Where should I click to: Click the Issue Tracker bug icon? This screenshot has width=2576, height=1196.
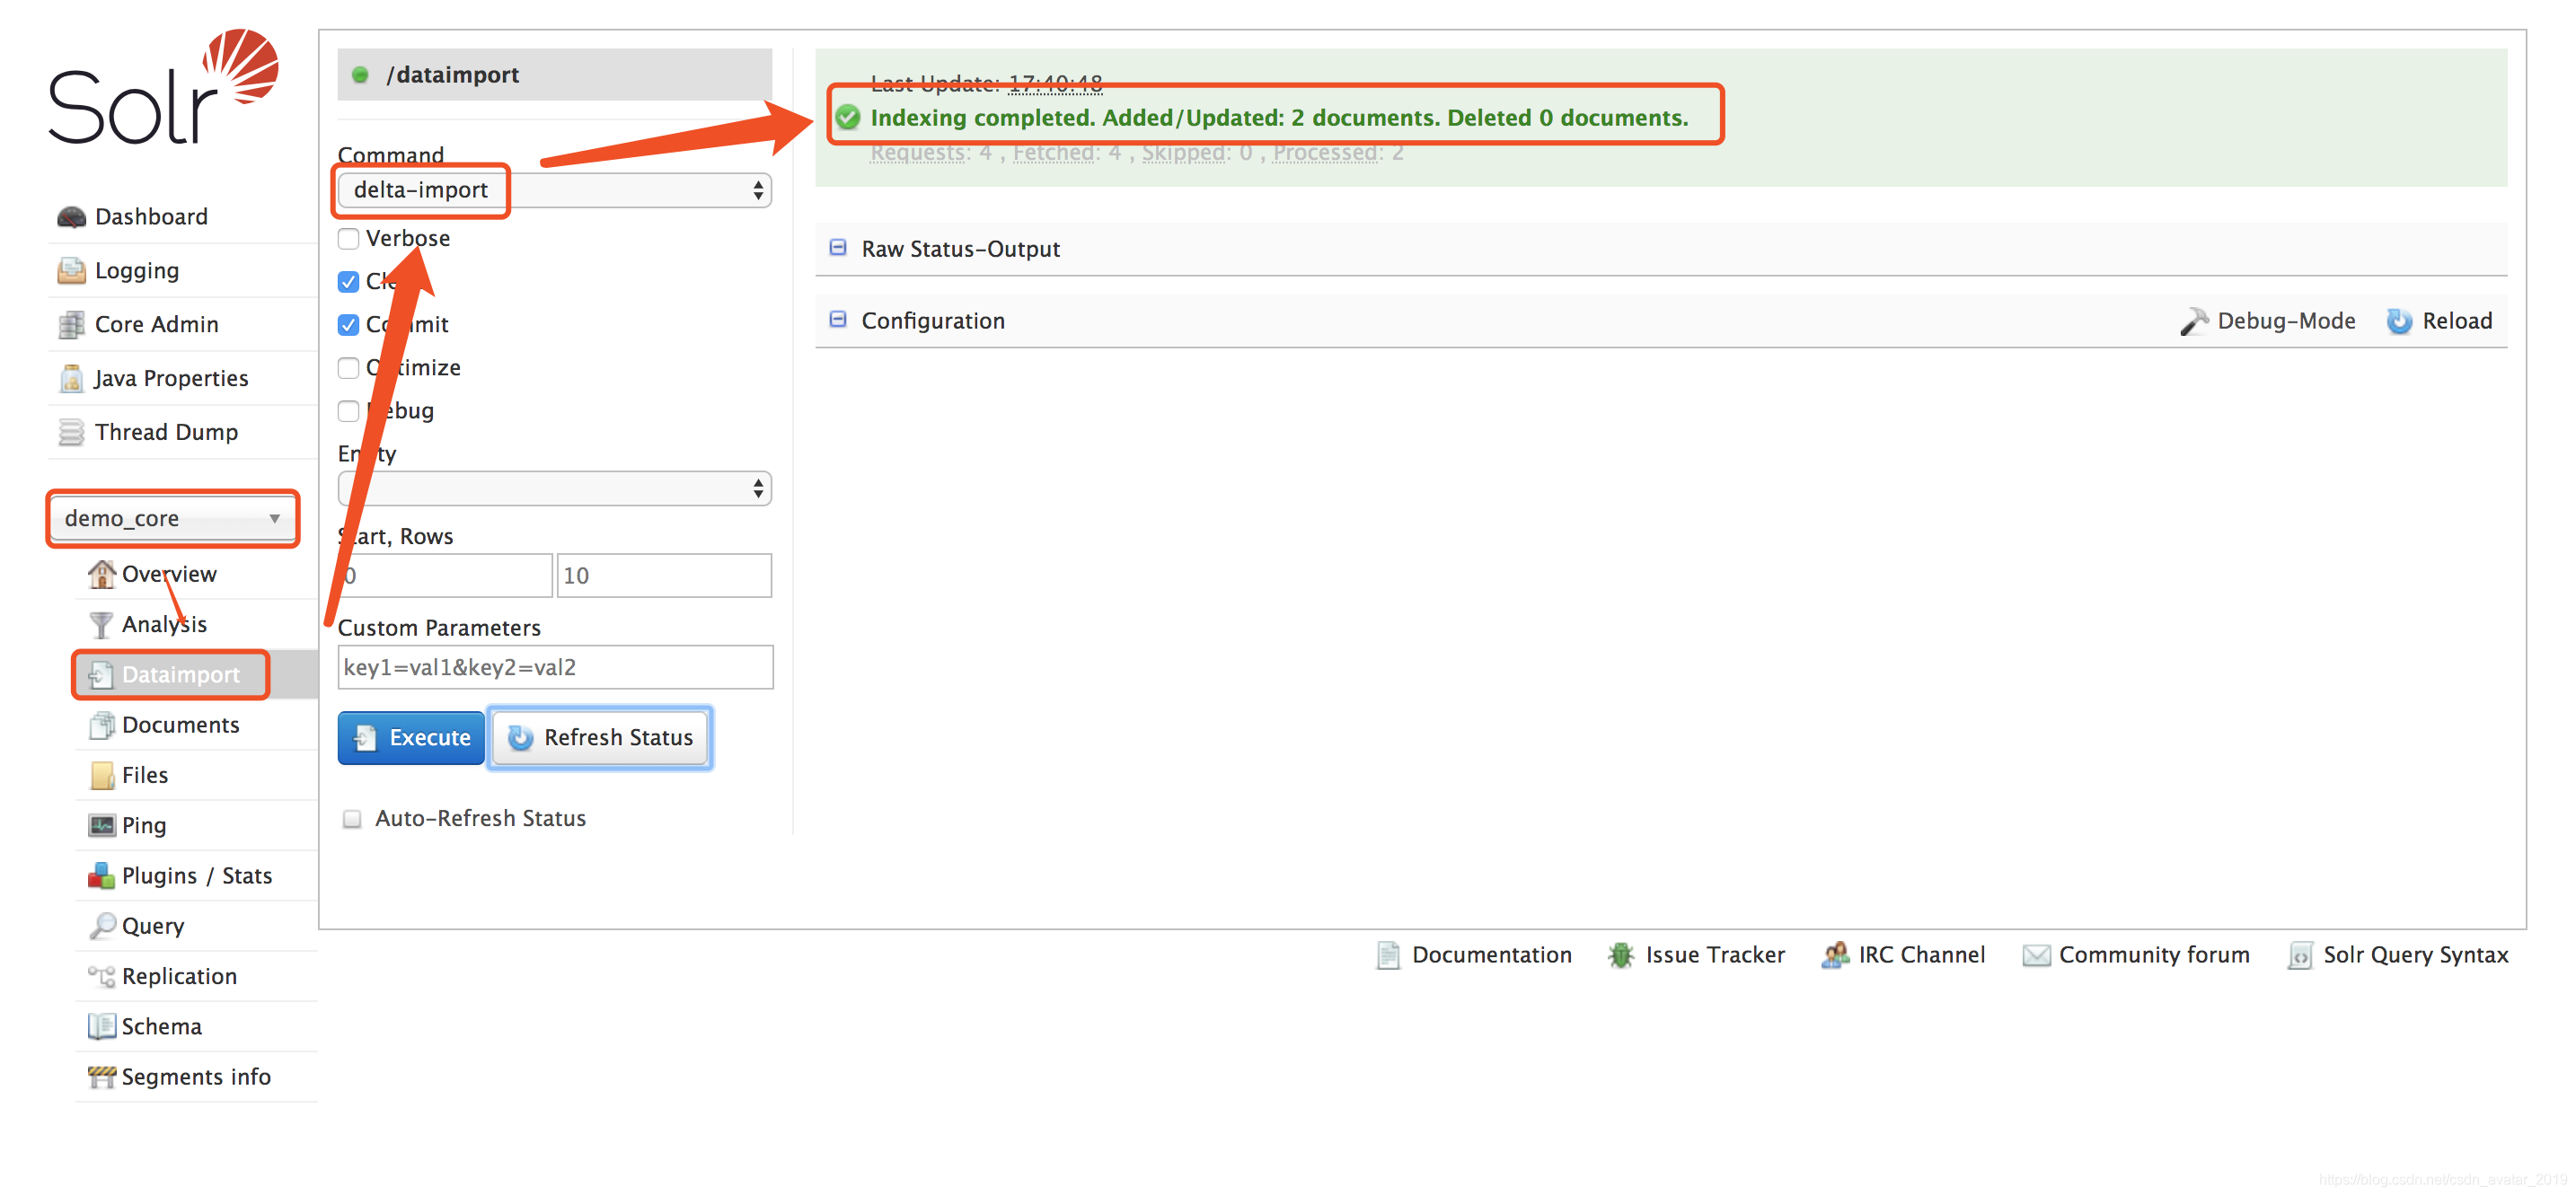[x=1620, y=955]
